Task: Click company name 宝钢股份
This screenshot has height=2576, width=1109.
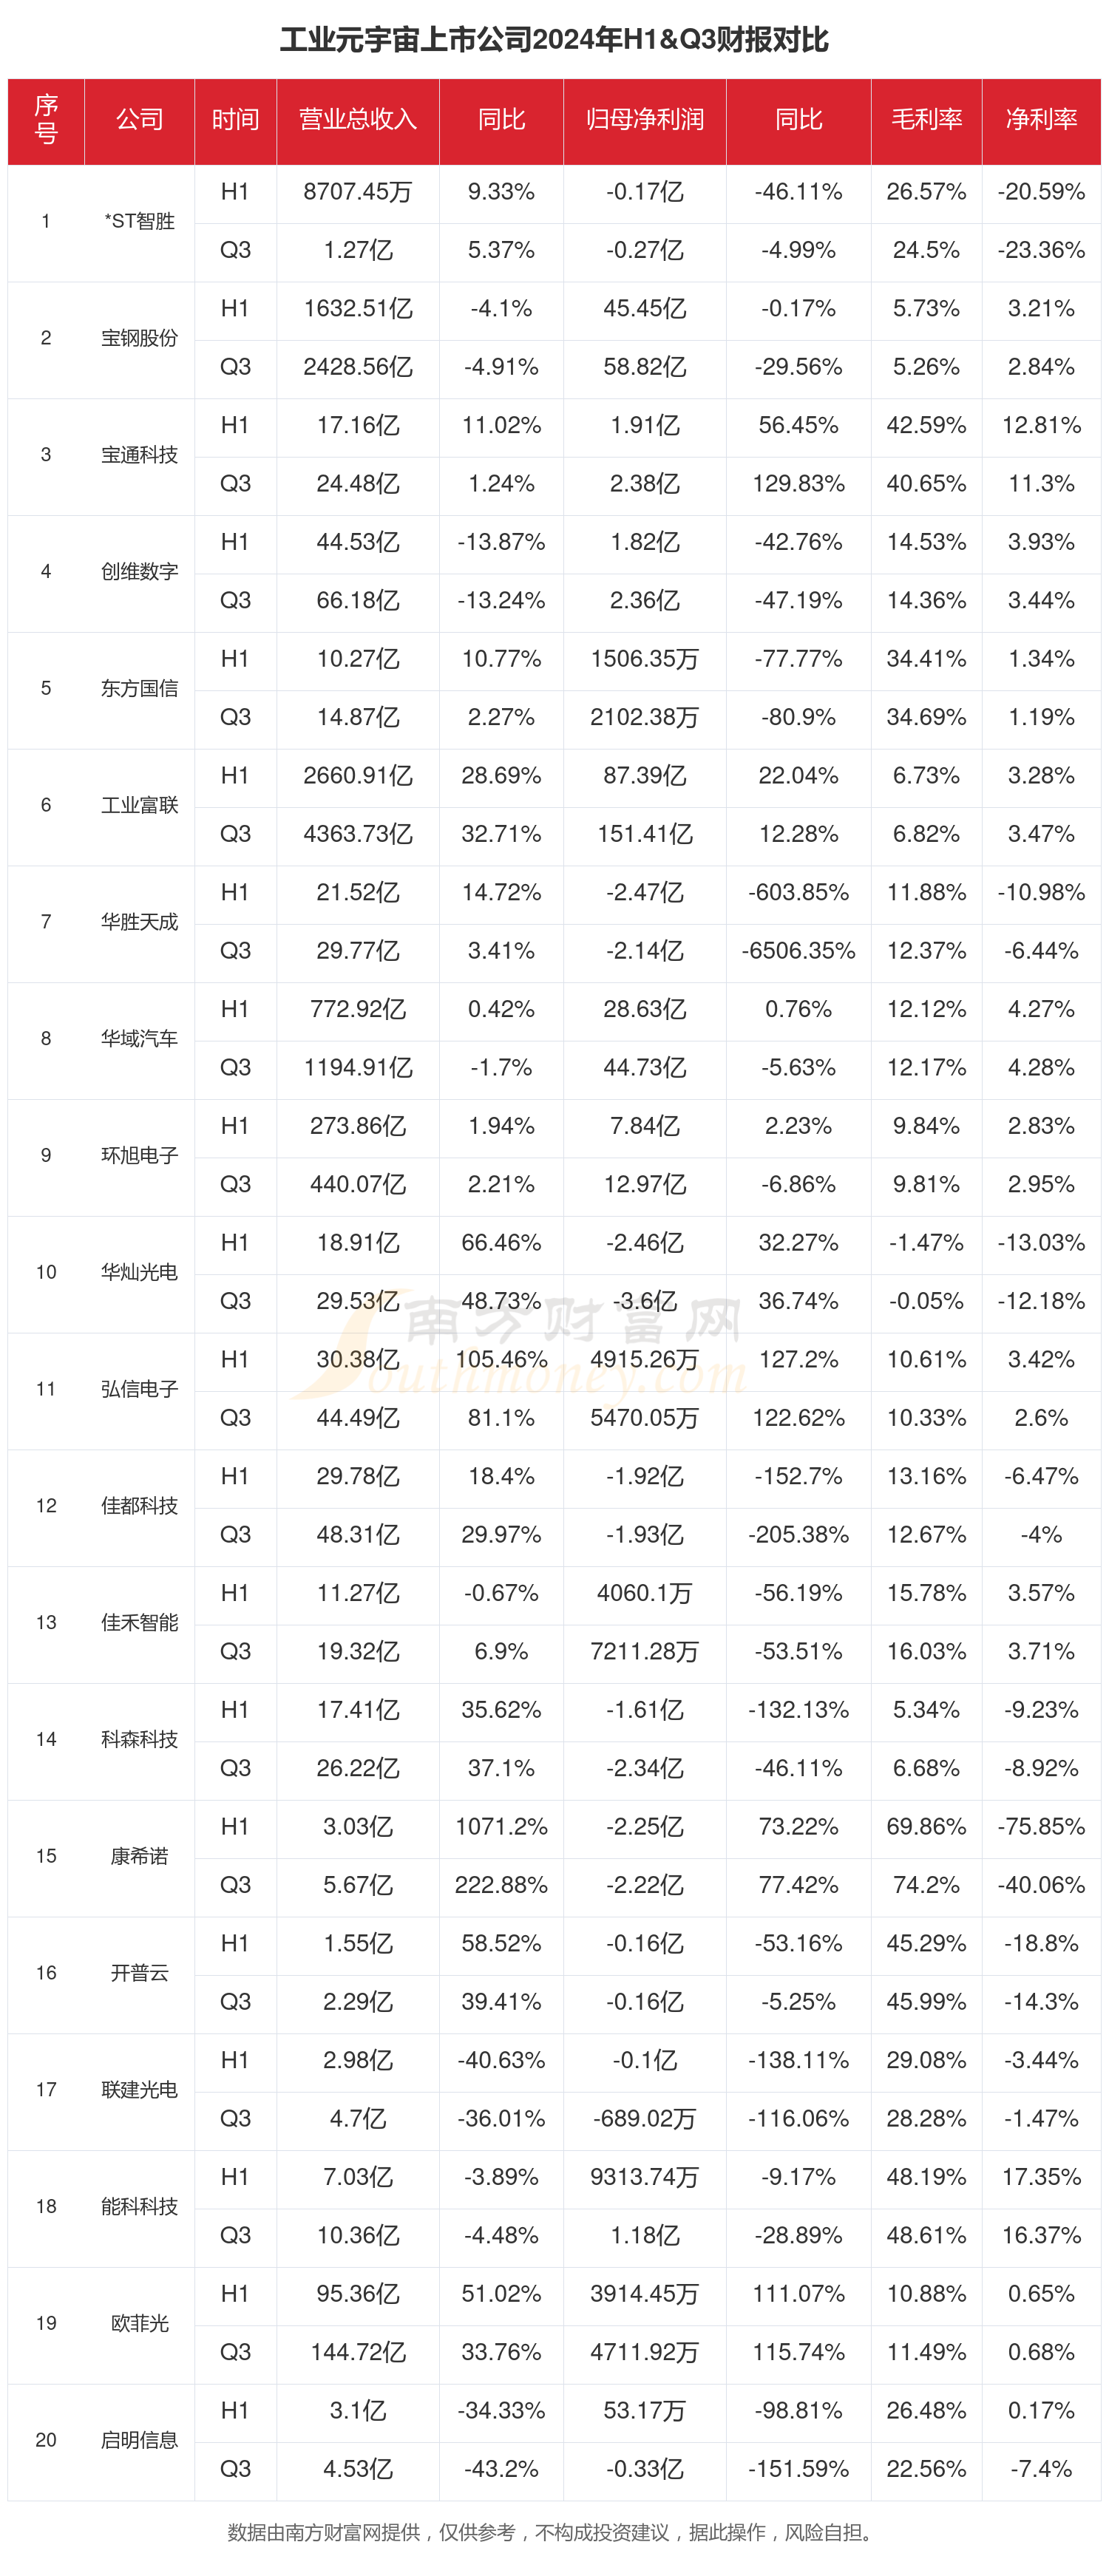Action: tap(139, 339)
